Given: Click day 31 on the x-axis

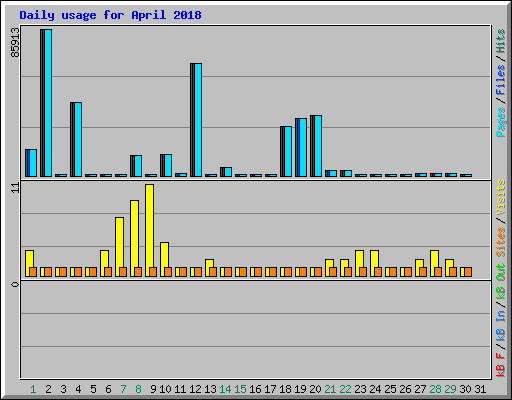Looking at the screenshot, I should point(480,389).
